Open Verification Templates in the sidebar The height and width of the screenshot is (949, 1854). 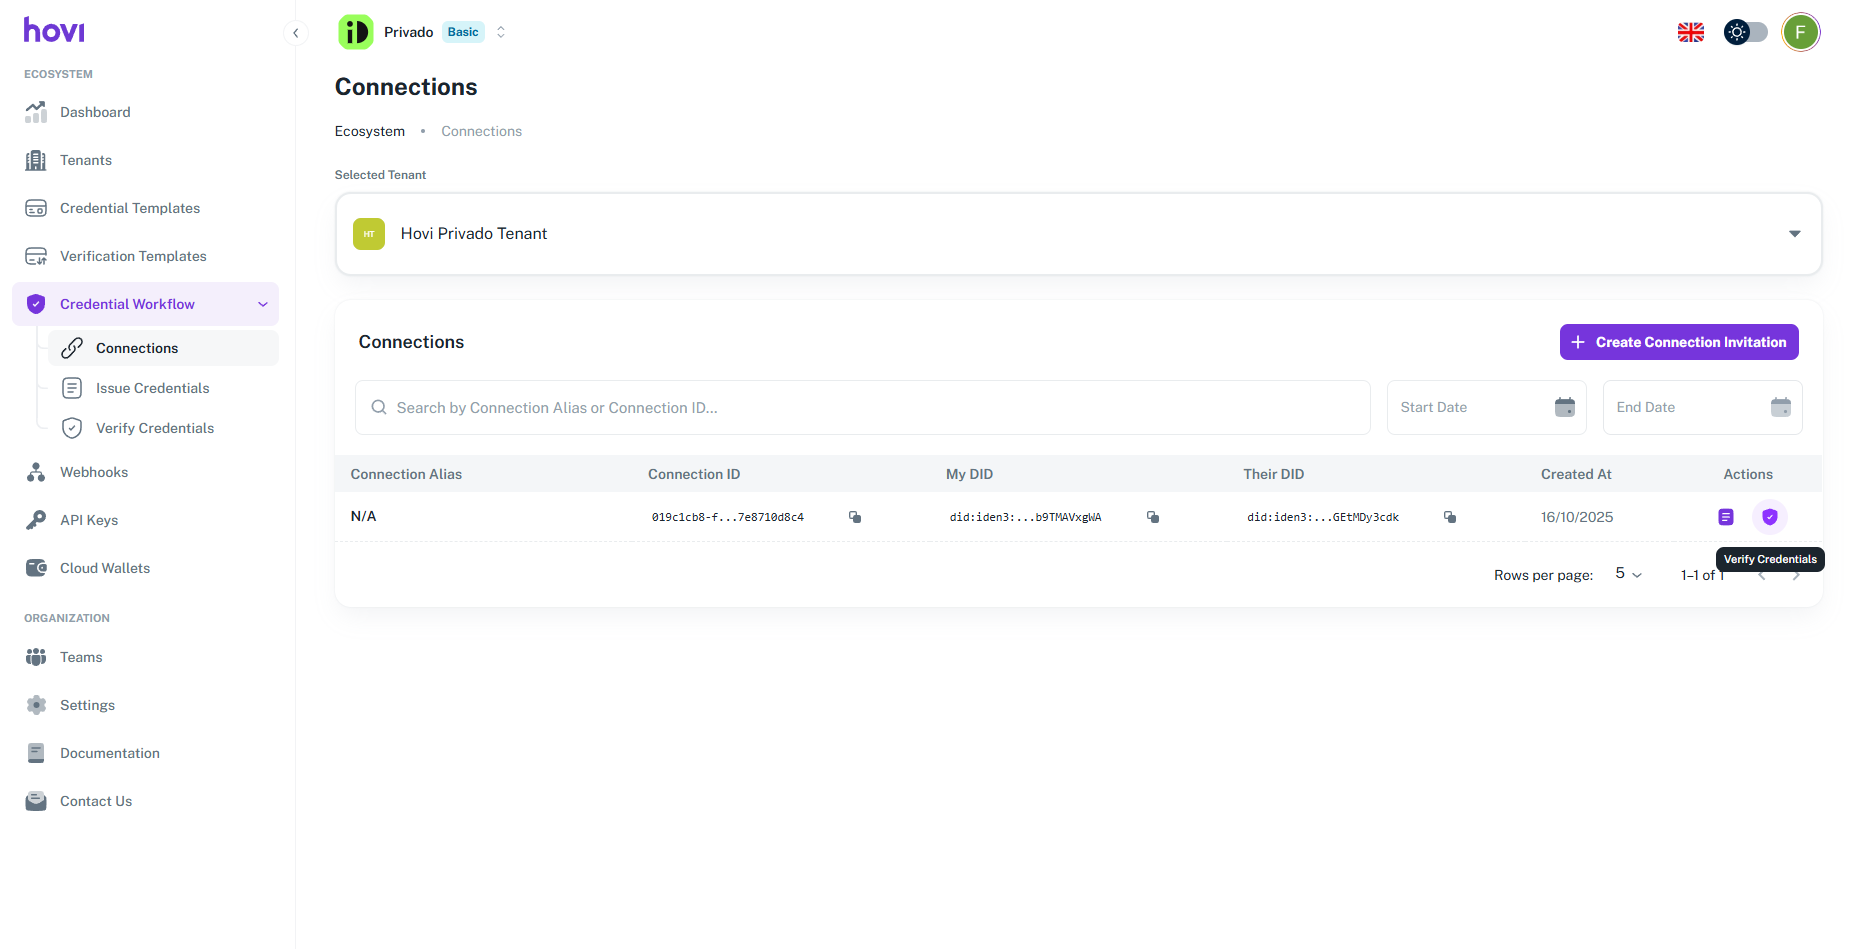[133, 256]
